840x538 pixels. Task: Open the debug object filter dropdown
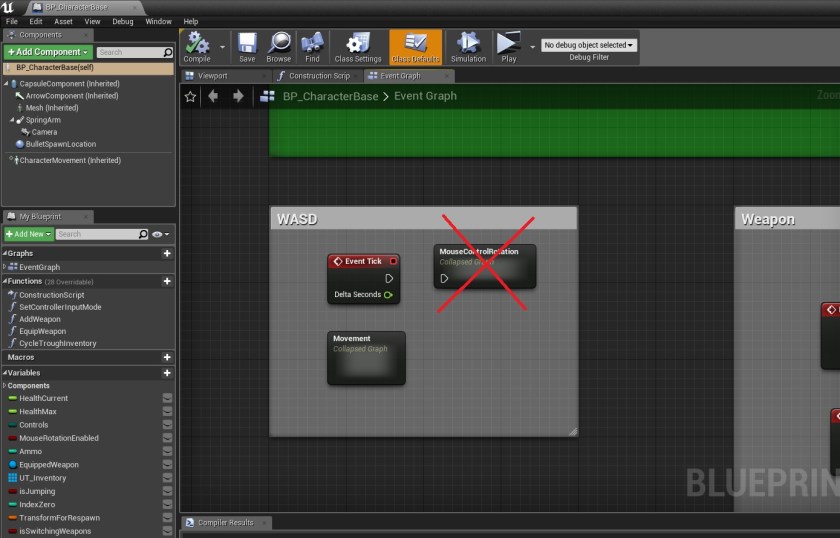click(x=588, y=45)
